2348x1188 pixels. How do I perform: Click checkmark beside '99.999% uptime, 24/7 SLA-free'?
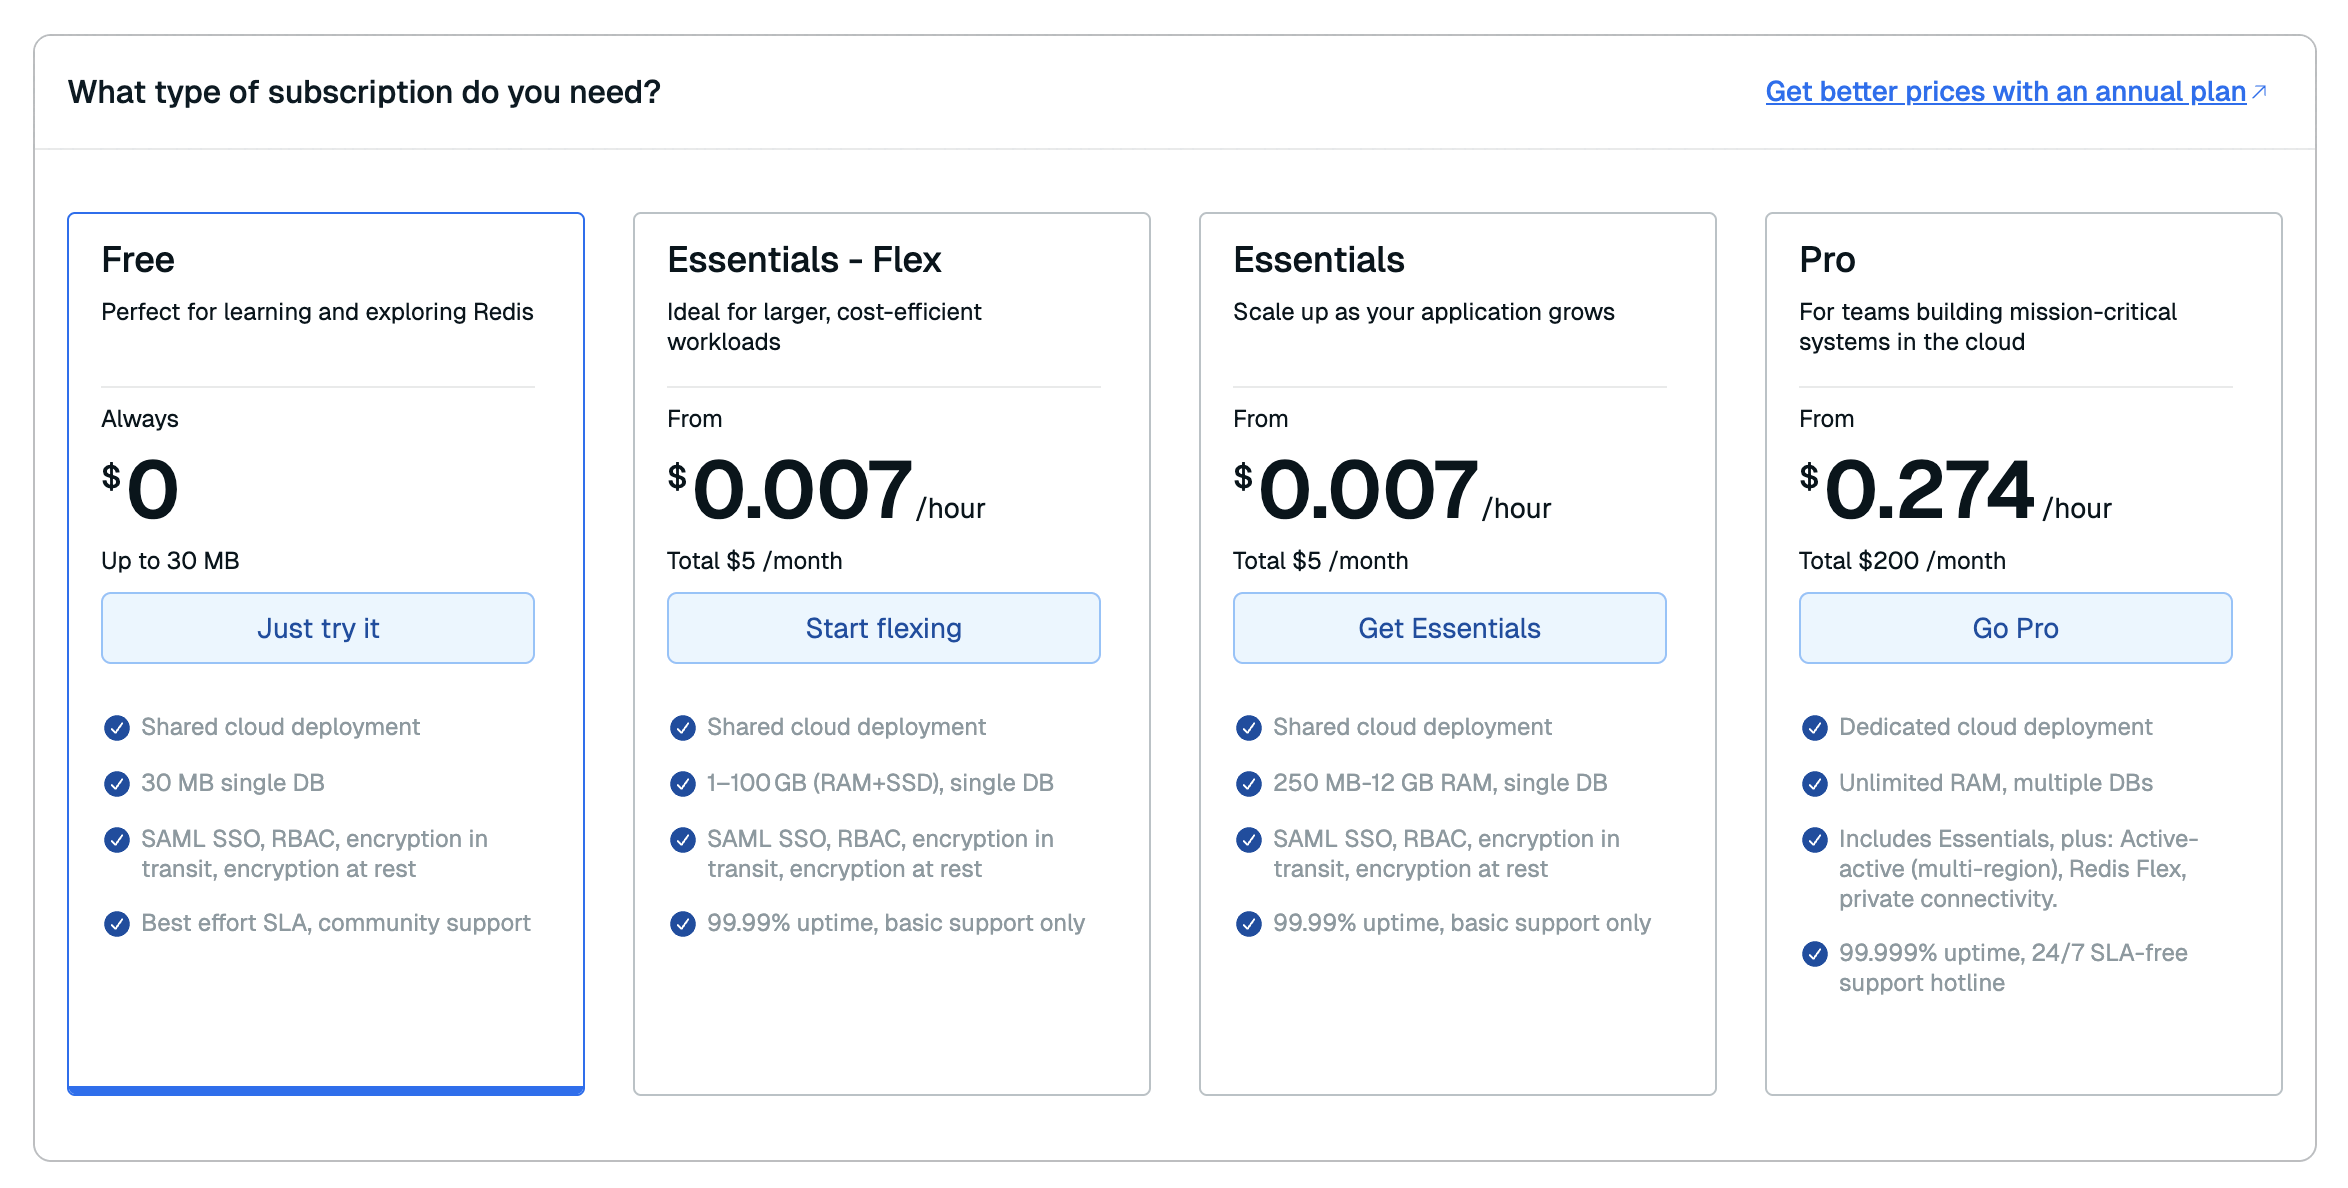click(1815, 954)
